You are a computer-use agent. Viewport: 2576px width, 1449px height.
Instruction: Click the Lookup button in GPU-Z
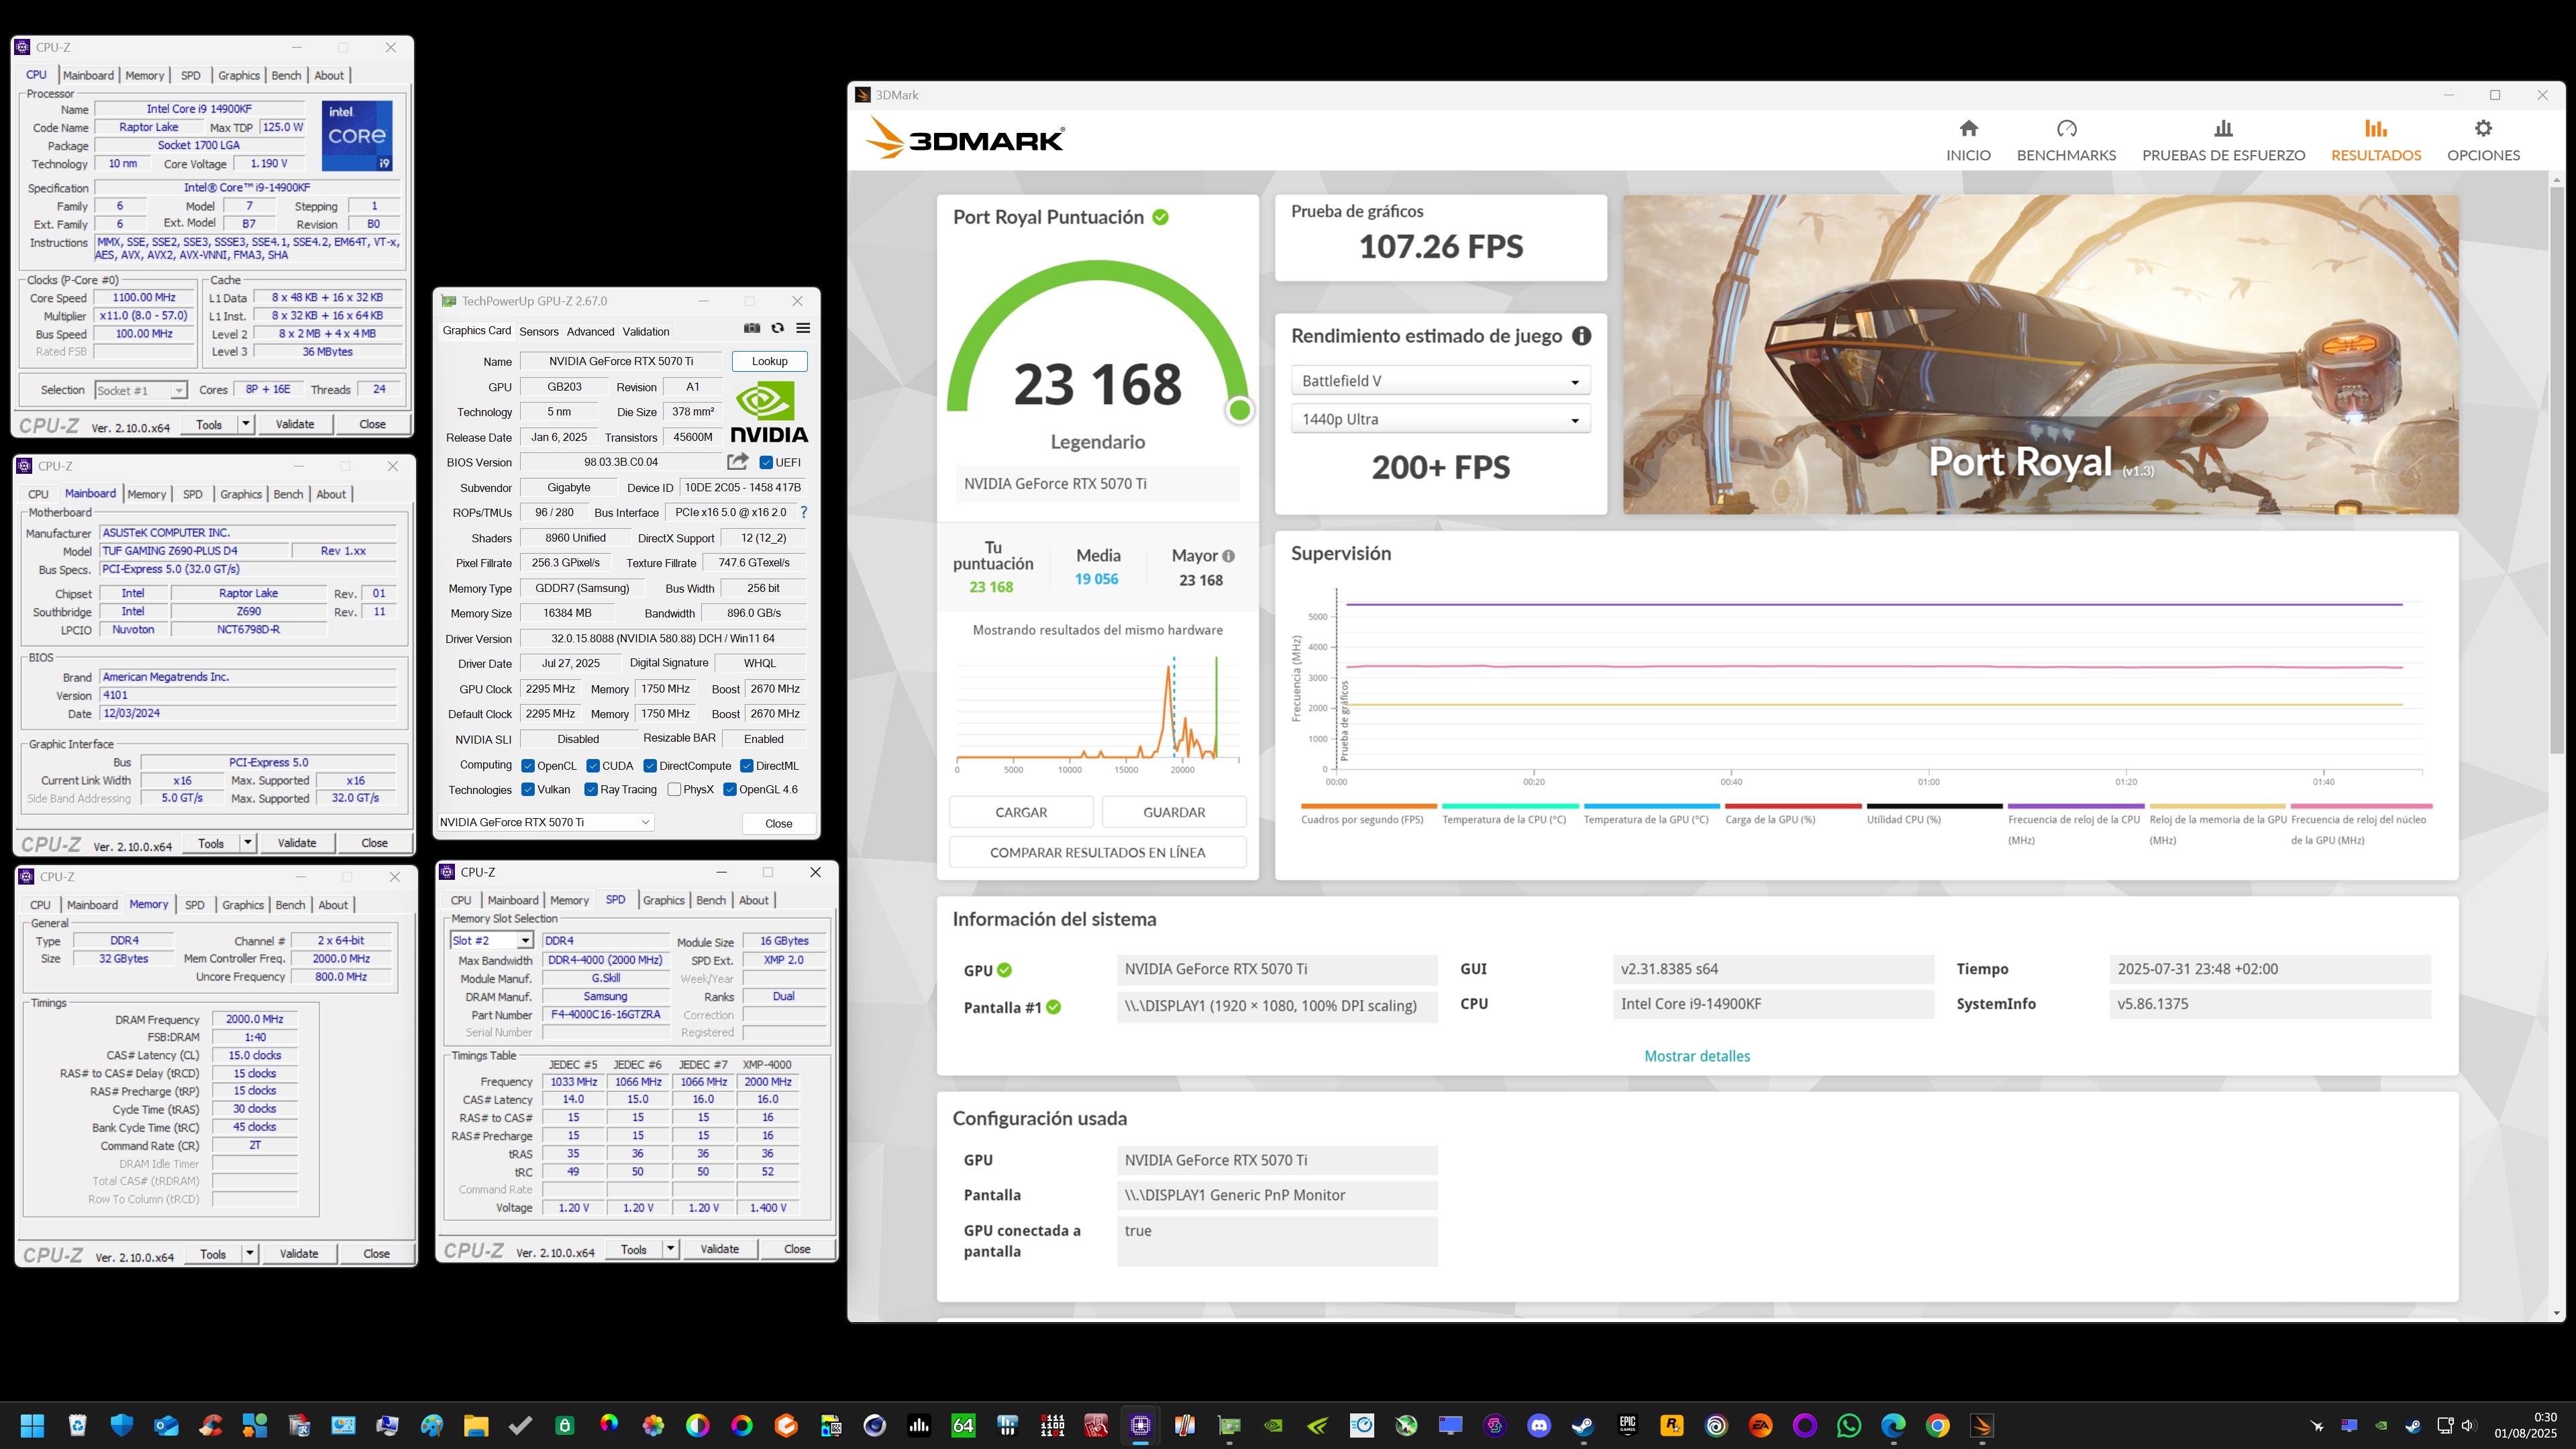pos(769,361)
